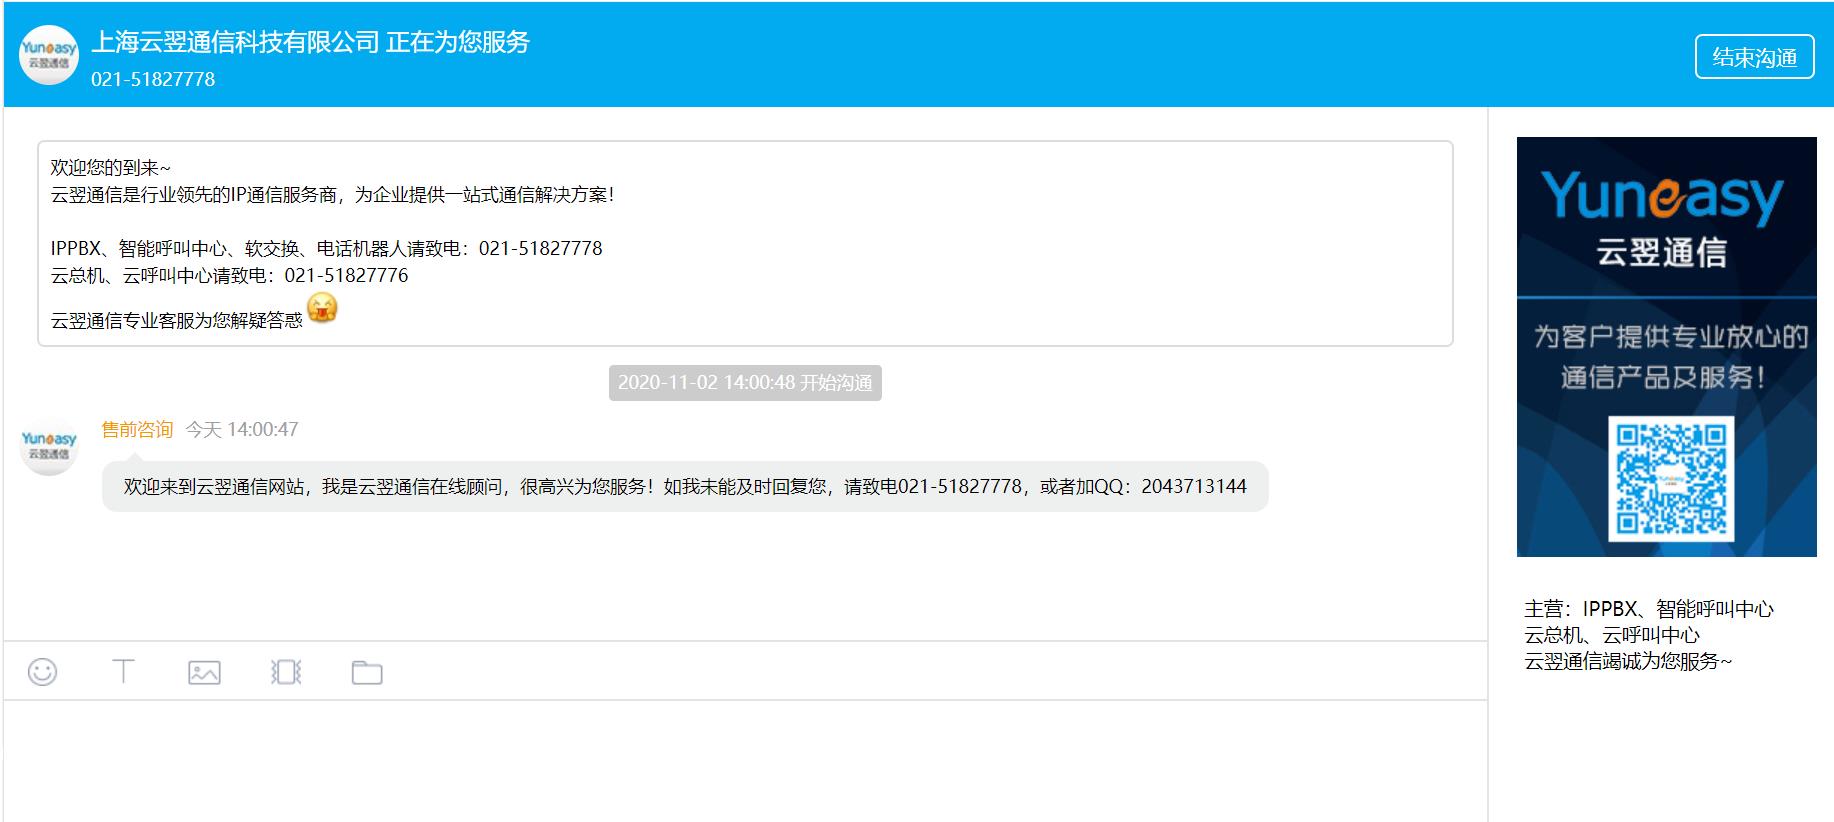The image size is (1834, 822).
Task: Click the screenshot capture icon
Action: tap(286, 672)
